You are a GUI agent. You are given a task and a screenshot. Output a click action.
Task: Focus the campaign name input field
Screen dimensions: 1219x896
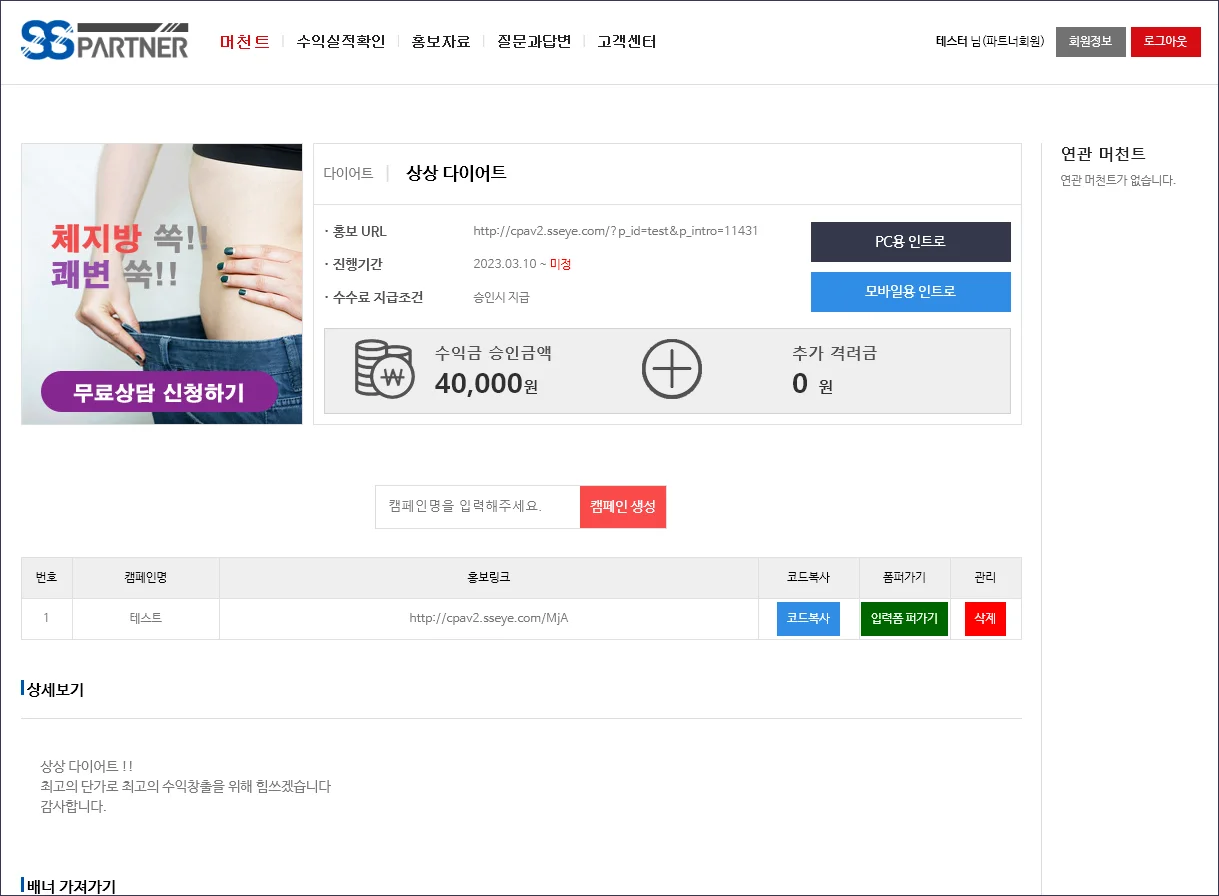click(x=478, y=507)
